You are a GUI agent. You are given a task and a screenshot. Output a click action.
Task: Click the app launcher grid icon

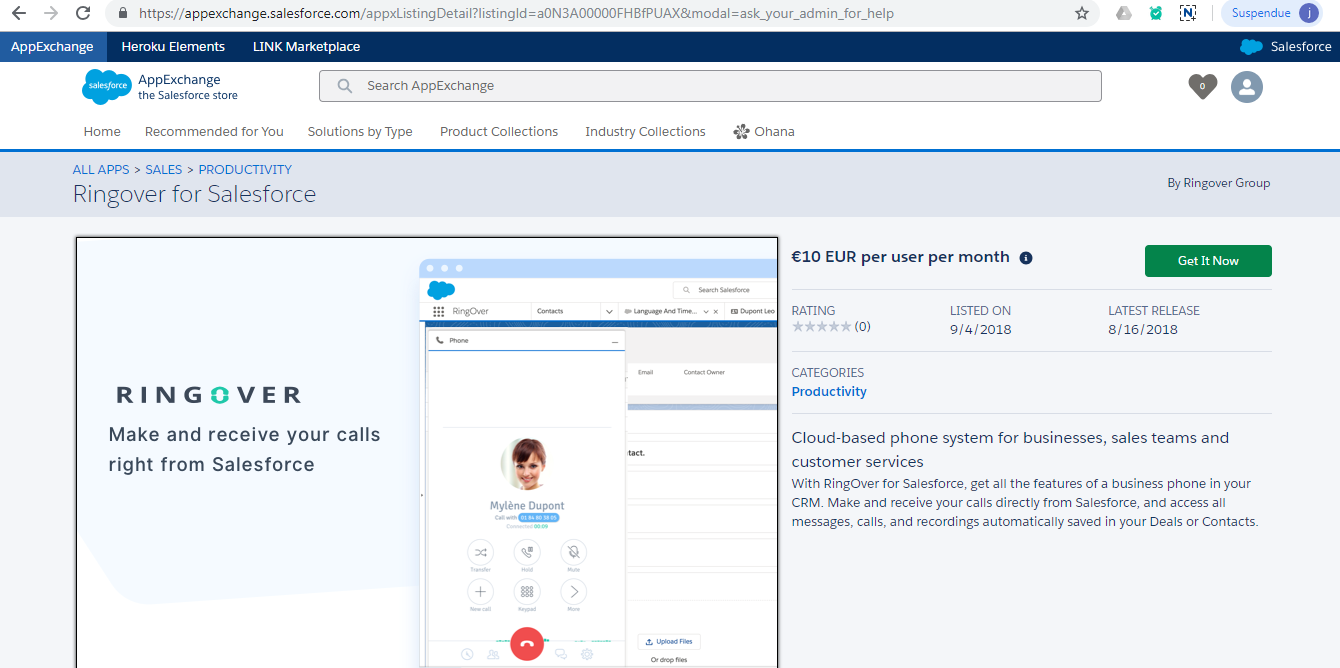point(438,311)
